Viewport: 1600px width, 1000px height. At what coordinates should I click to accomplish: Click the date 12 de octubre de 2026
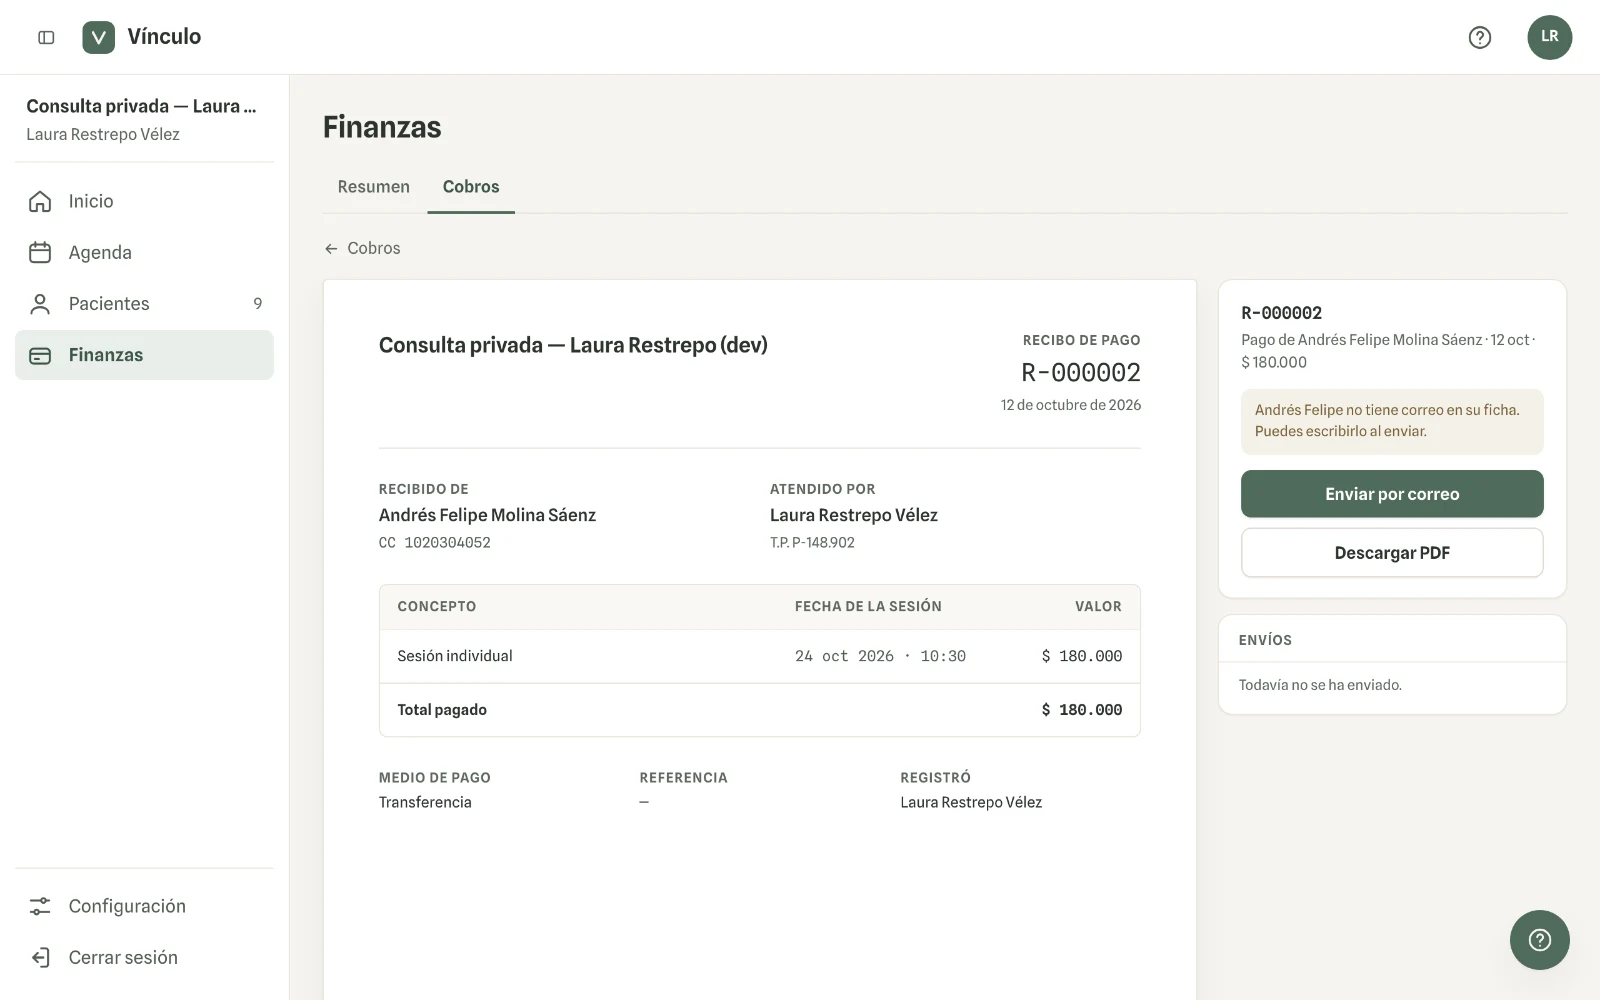click(1070, 405)
